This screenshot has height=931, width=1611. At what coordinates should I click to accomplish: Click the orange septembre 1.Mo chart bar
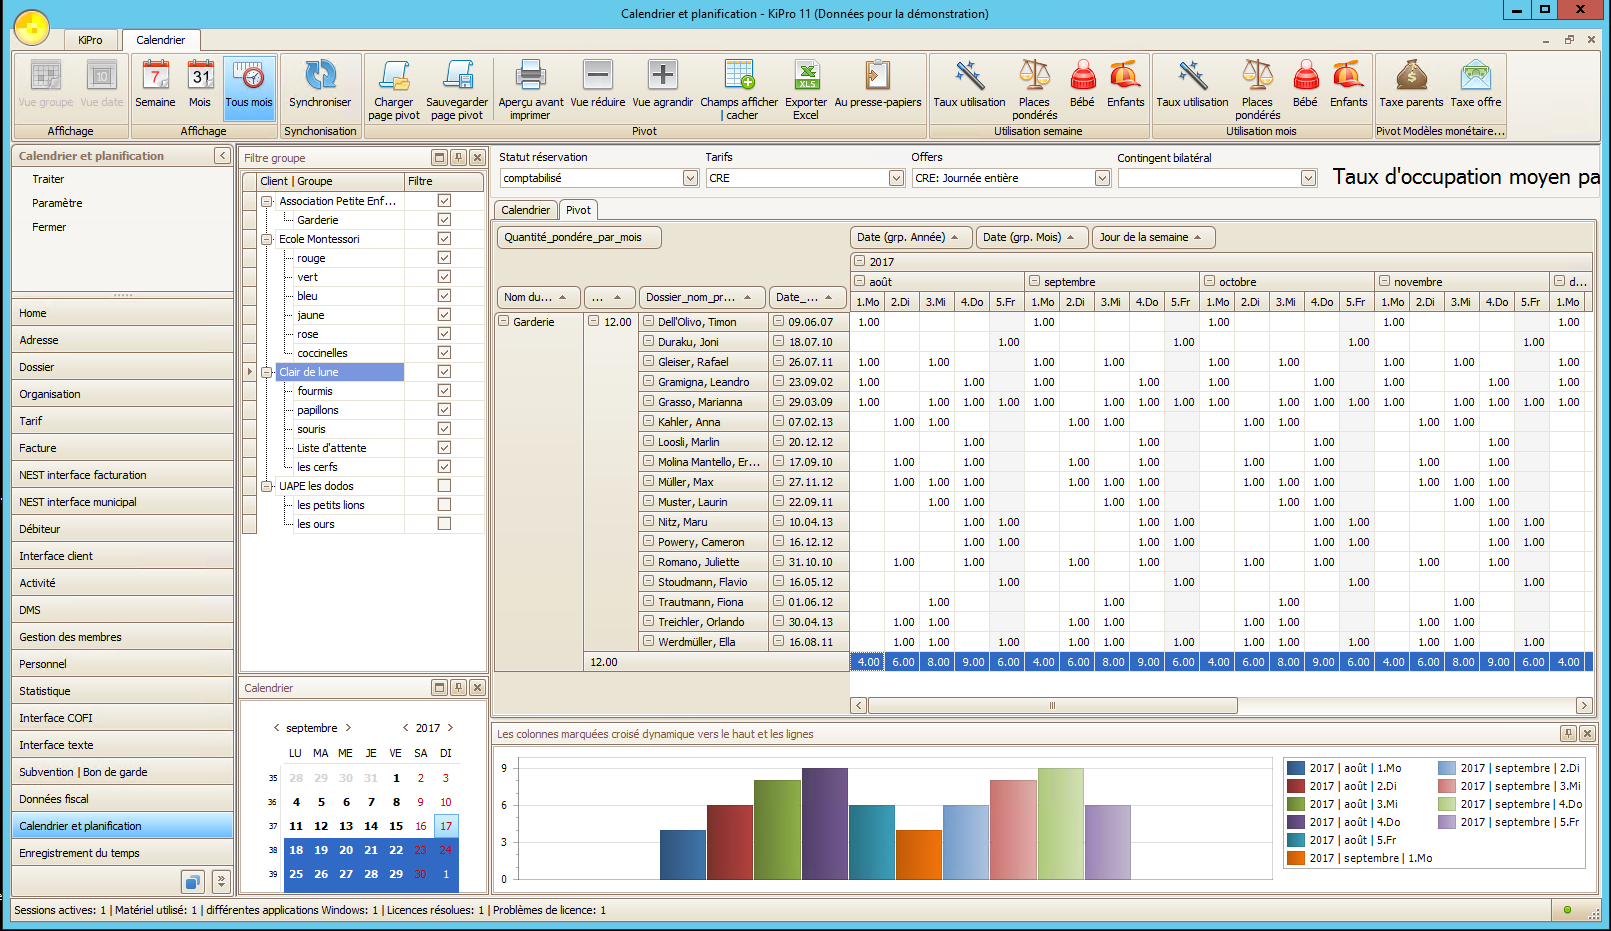(918, 855)
